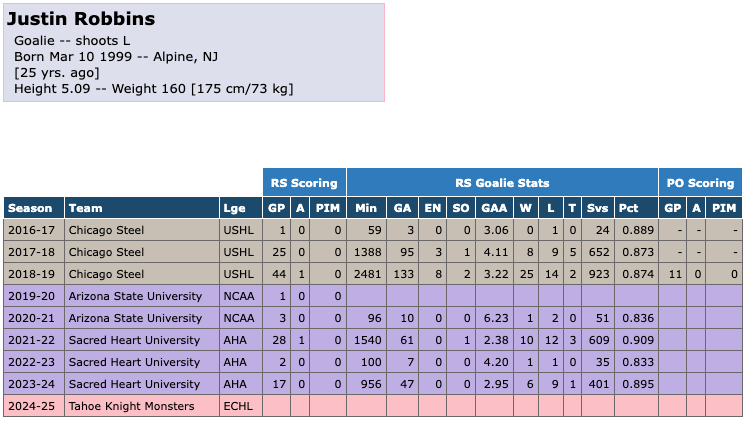Open Sacred Heart University in 2023-24 row

134,385
